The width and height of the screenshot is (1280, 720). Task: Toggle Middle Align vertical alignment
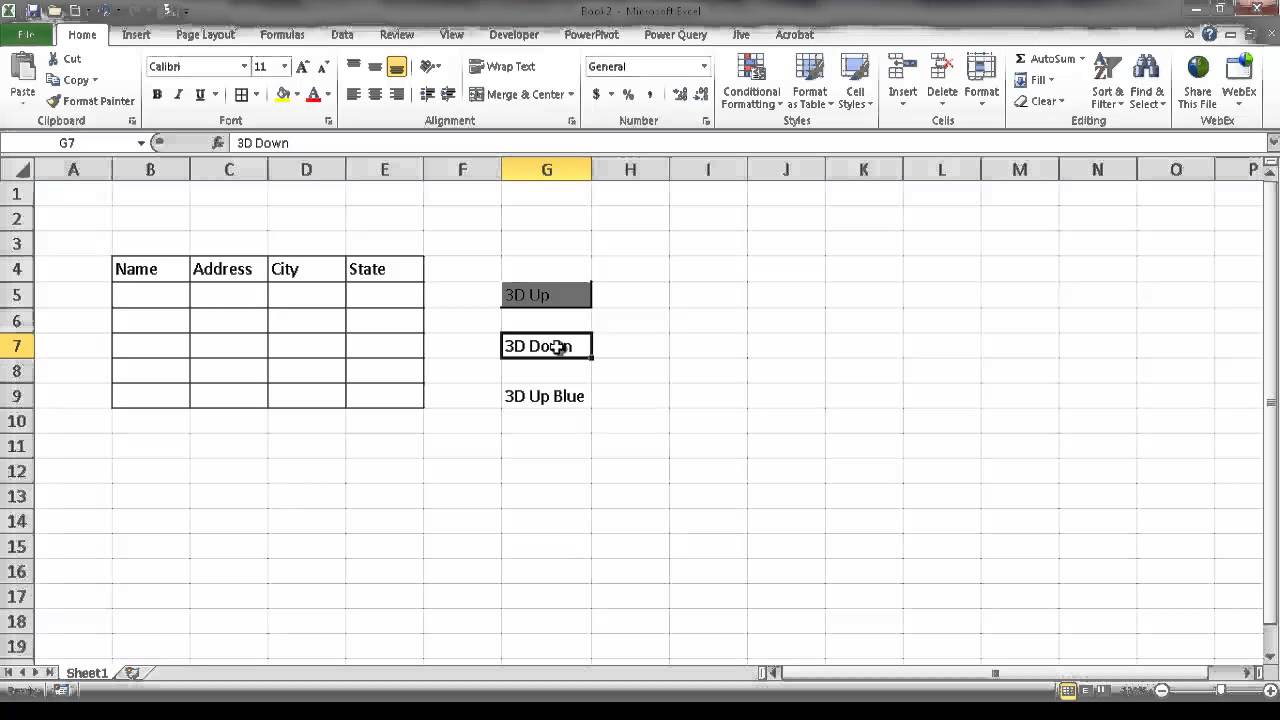coord(375,67)
